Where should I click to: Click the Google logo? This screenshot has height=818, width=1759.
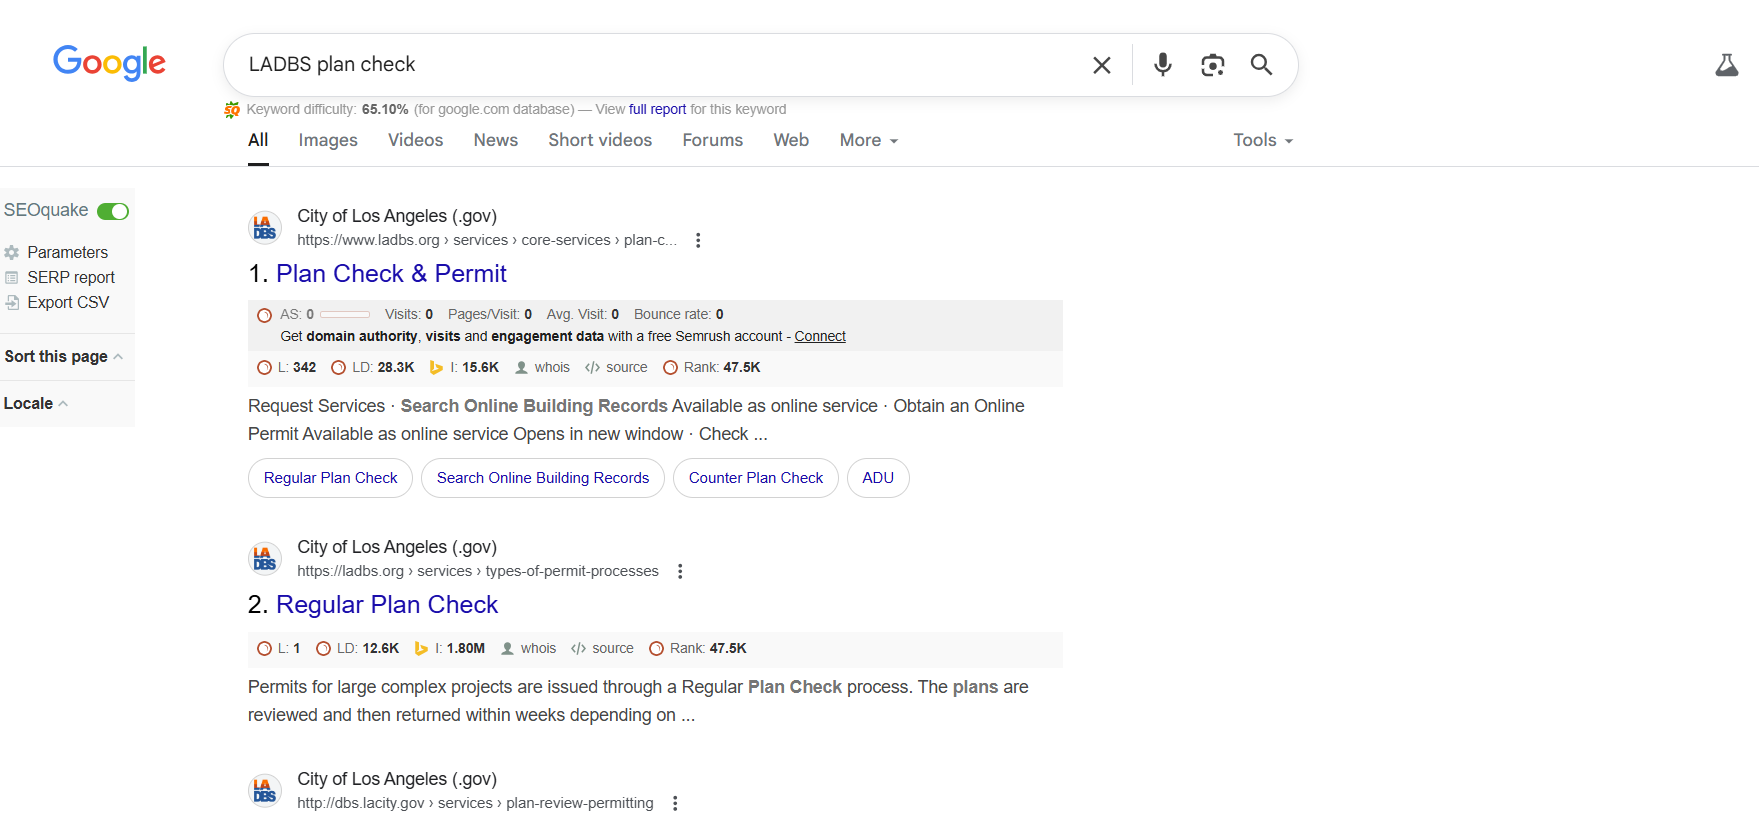pyautogui.click(x=109, y=63)
